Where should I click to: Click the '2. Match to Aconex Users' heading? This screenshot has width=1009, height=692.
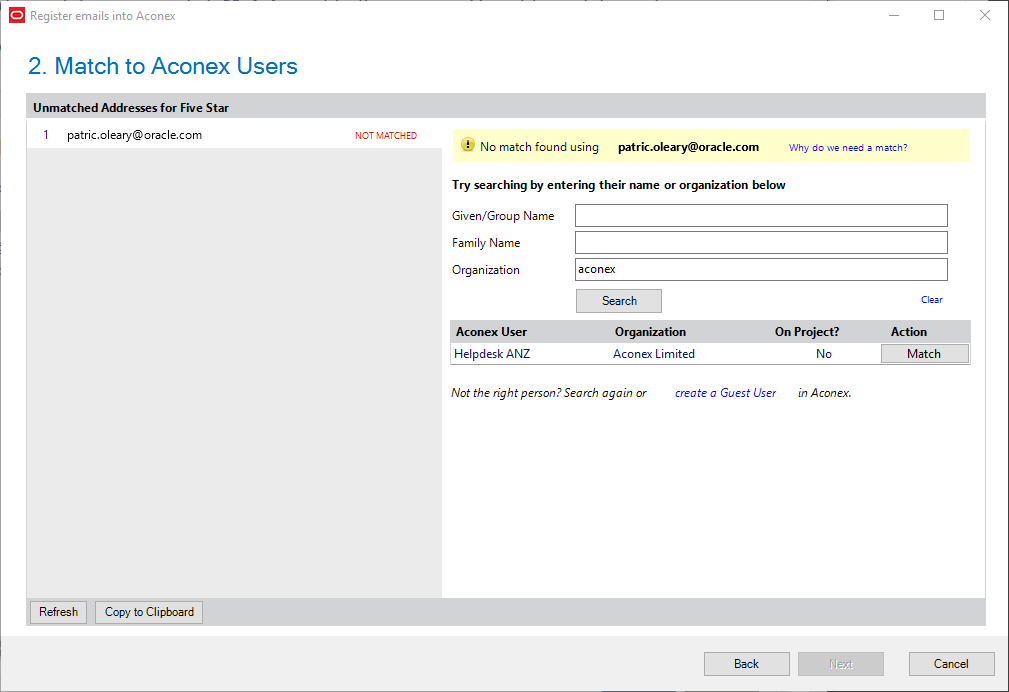(x=163, y=66)
